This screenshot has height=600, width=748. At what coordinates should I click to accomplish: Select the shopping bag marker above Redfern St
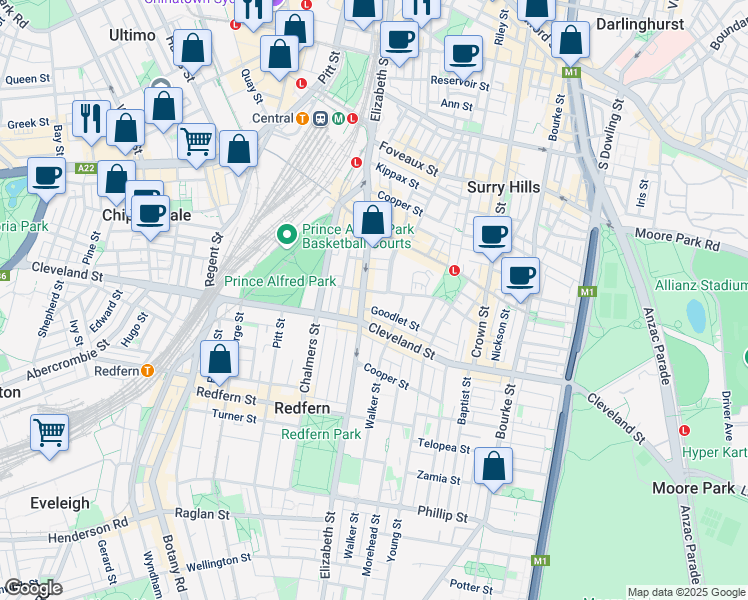point(219,362)
